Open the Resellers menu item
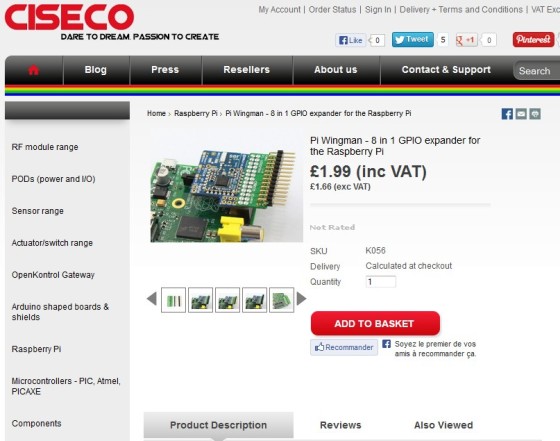Screen dimensions: 560x441 click(246, 70)
